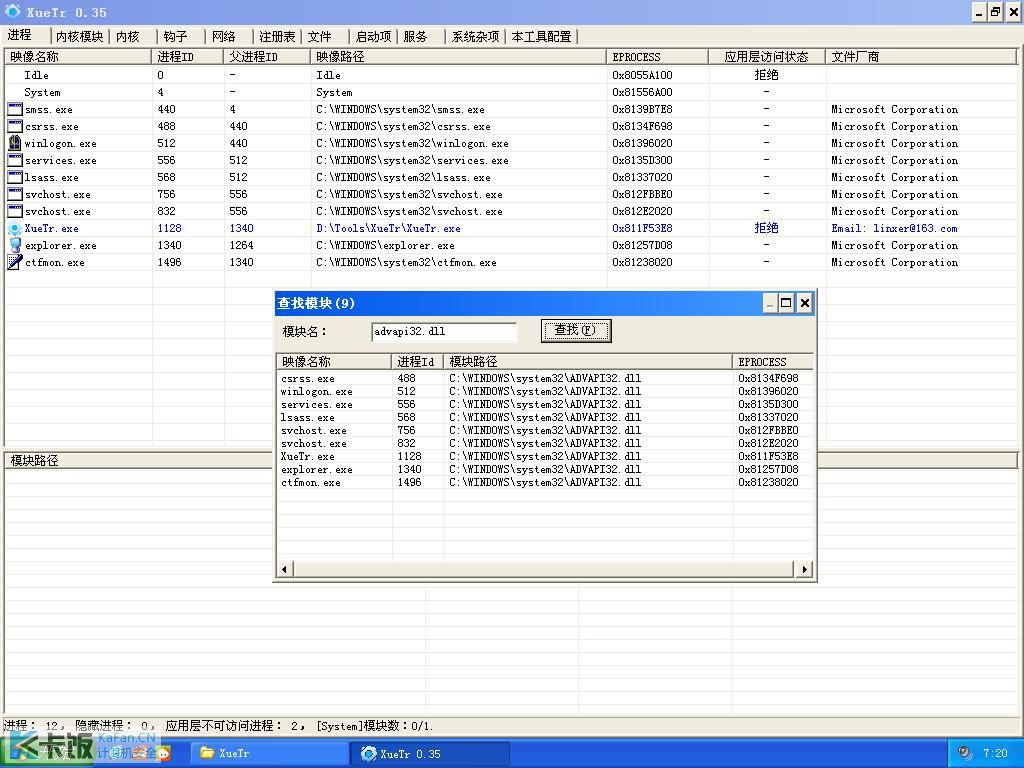Click the explorer.exe process icon

[14, 246]
